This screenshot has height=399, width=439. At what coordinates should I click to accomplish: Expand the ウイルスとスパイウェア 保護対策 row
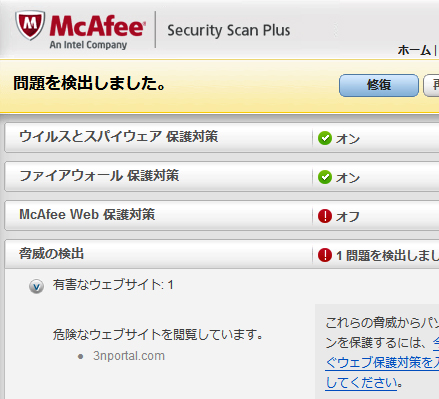click(x=221, y=138)
